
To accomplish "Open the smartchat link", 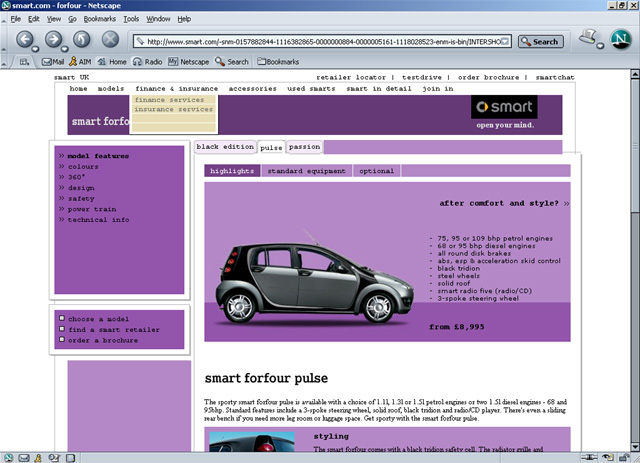I will point(555,77).
